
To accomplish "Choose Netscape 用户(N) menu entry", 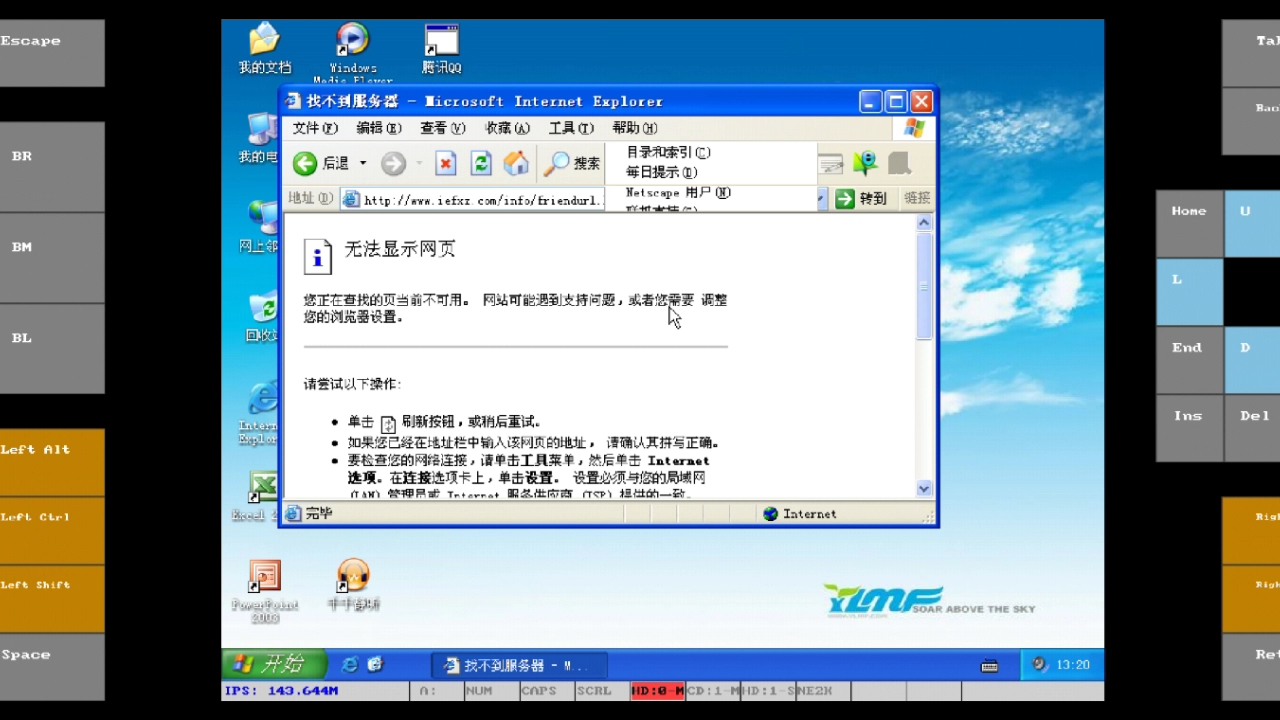I will [678, 192].
